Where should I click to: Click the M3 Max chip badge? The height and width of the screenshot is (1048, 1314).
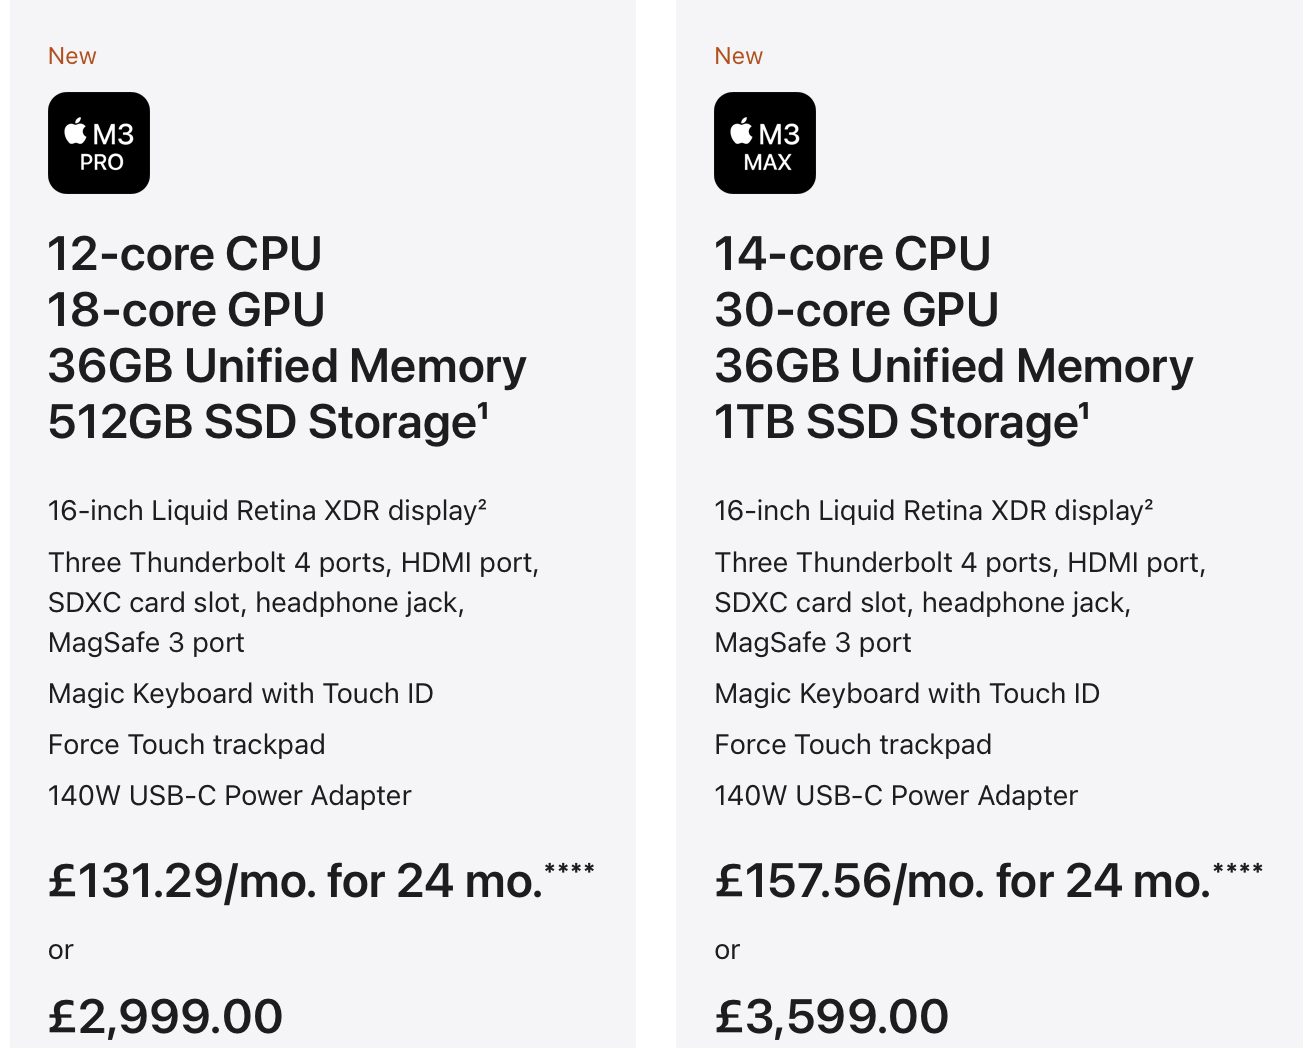(x=765, y=143)
